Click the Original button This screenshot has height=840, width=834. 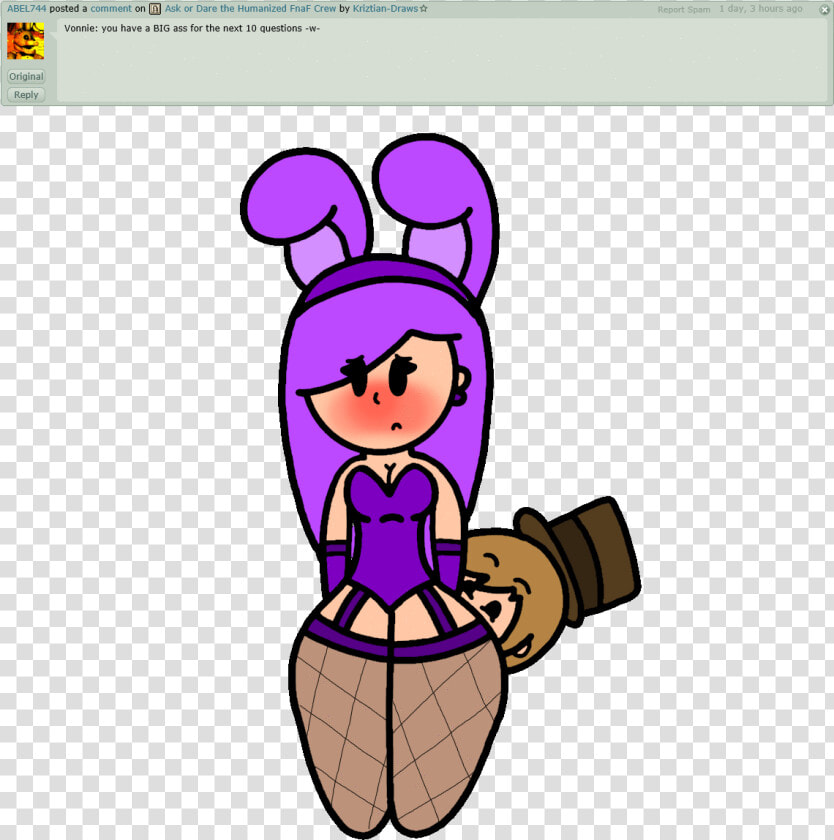26,76
